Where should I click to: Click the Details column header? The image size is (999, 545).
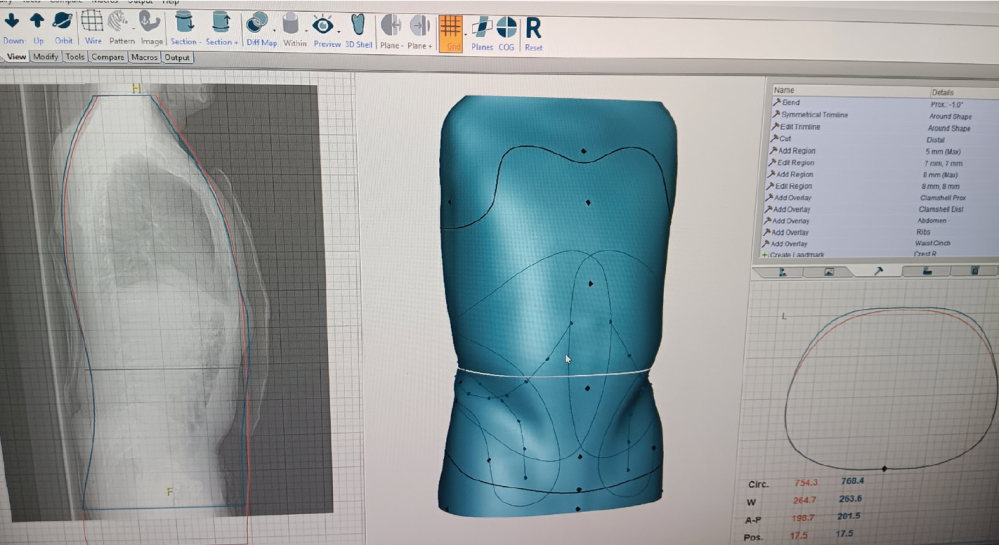[x=943, y=91]
